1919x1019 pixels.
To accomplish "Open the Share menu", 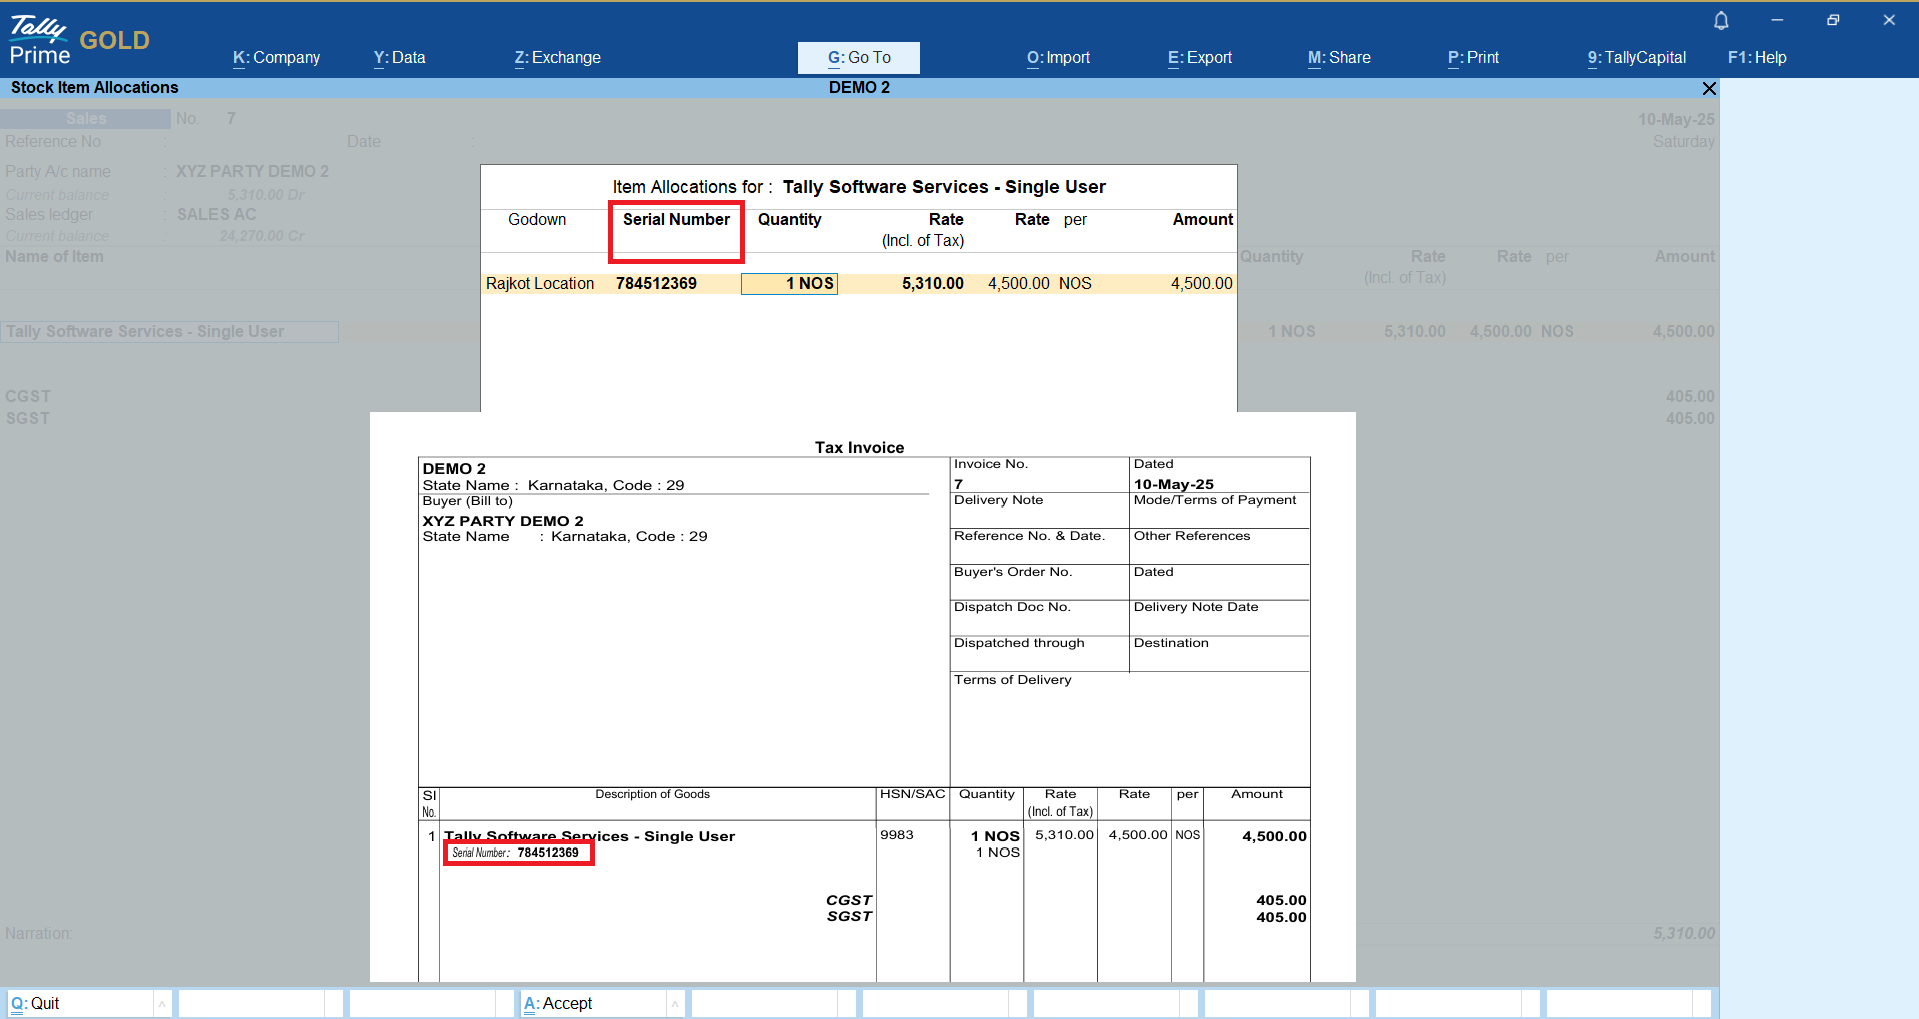I will click(1338, 58).
